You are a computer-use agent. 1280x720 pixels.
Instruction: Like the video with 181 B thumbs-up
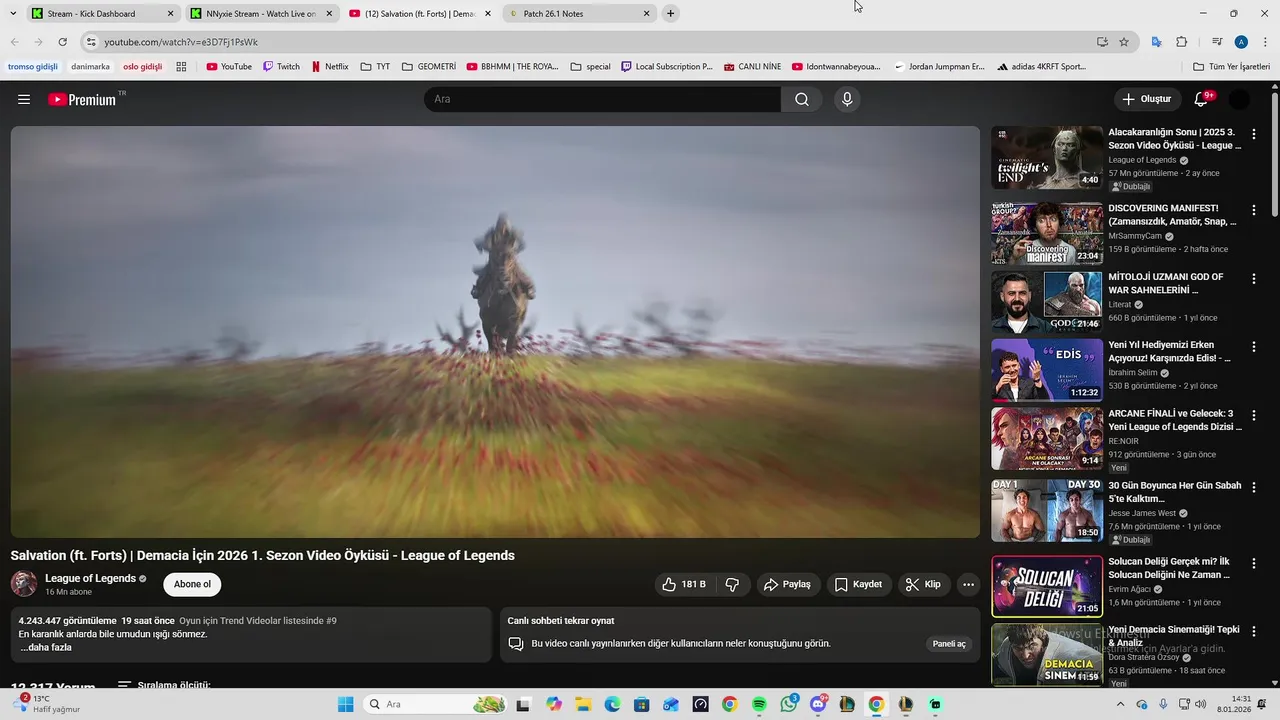pos(686,584)
